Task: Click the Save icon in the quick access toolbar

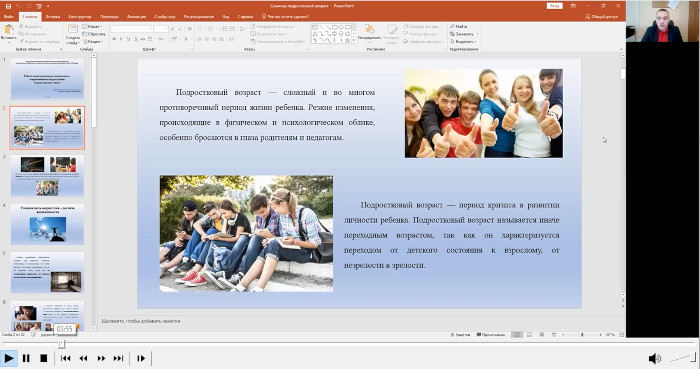Action: point(8,6)
